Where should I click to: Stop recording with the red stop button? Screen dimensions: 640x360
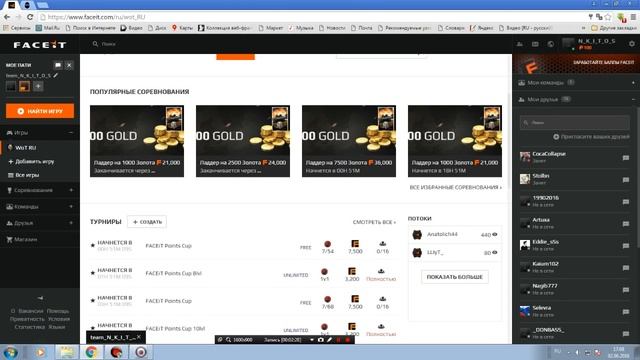coord(348,340)
